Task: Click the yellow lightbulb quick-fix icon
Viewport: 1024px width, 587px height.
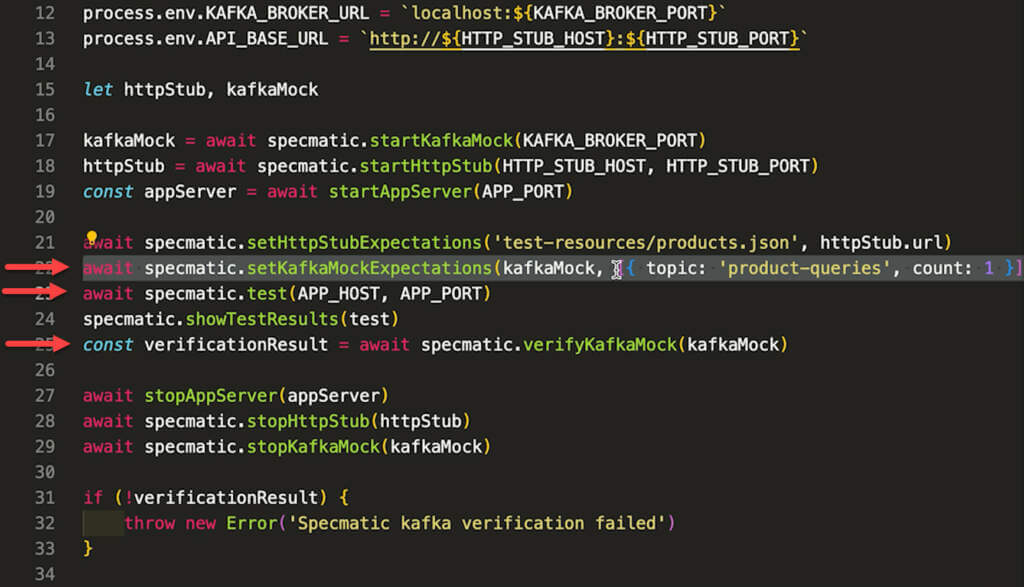Action: tap(91, 240)
